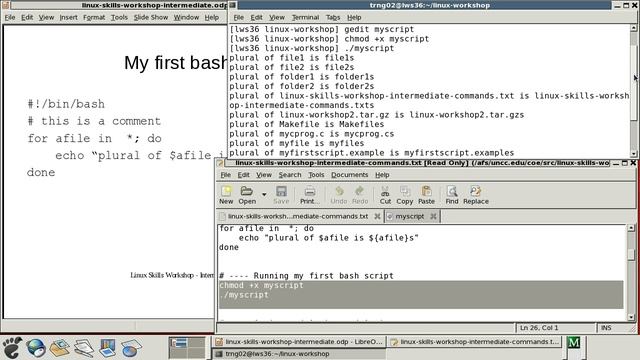The height and width of the screenshot is (360, 640).
Task: Launch the mail envelope icon in panel
Action: (60, 348)
